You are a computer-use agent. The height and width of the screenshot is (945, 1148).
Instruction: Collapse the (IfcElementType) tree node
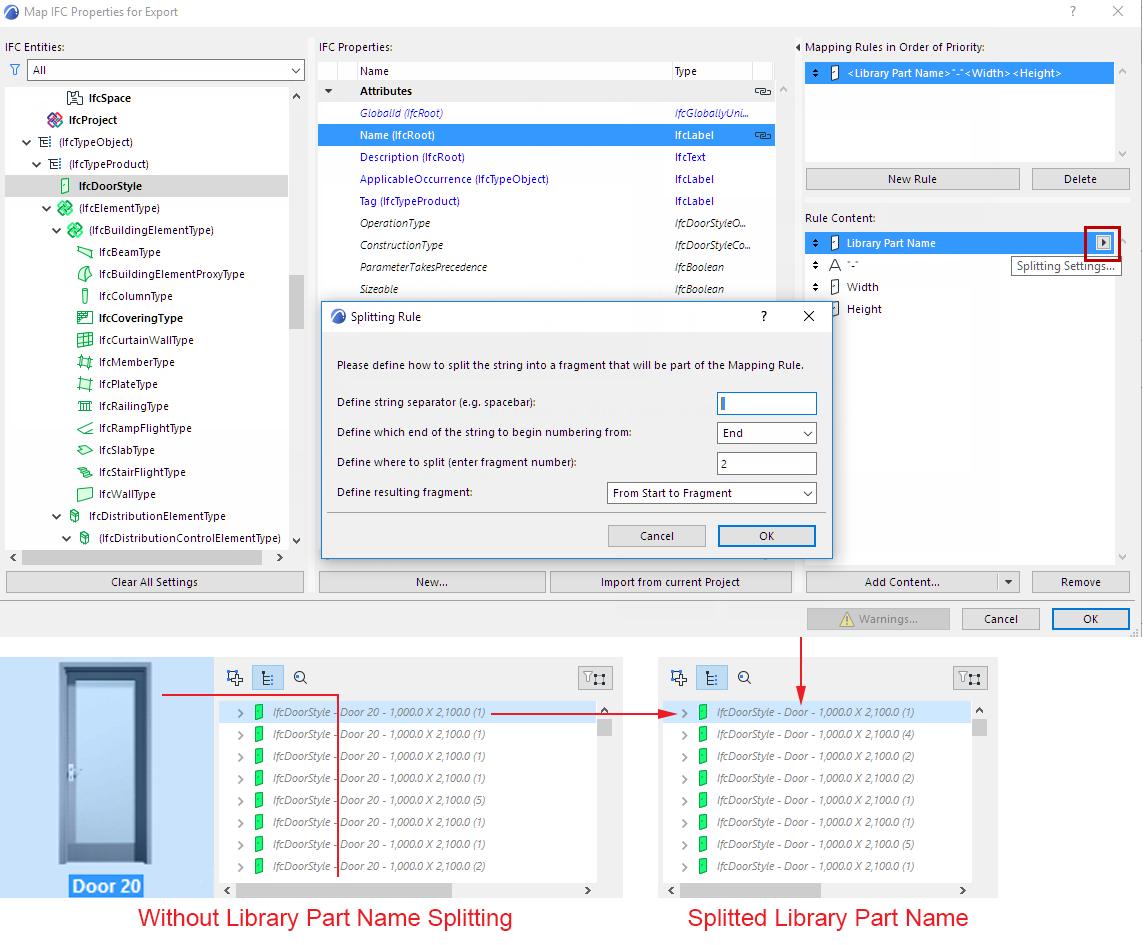(47, 208)
